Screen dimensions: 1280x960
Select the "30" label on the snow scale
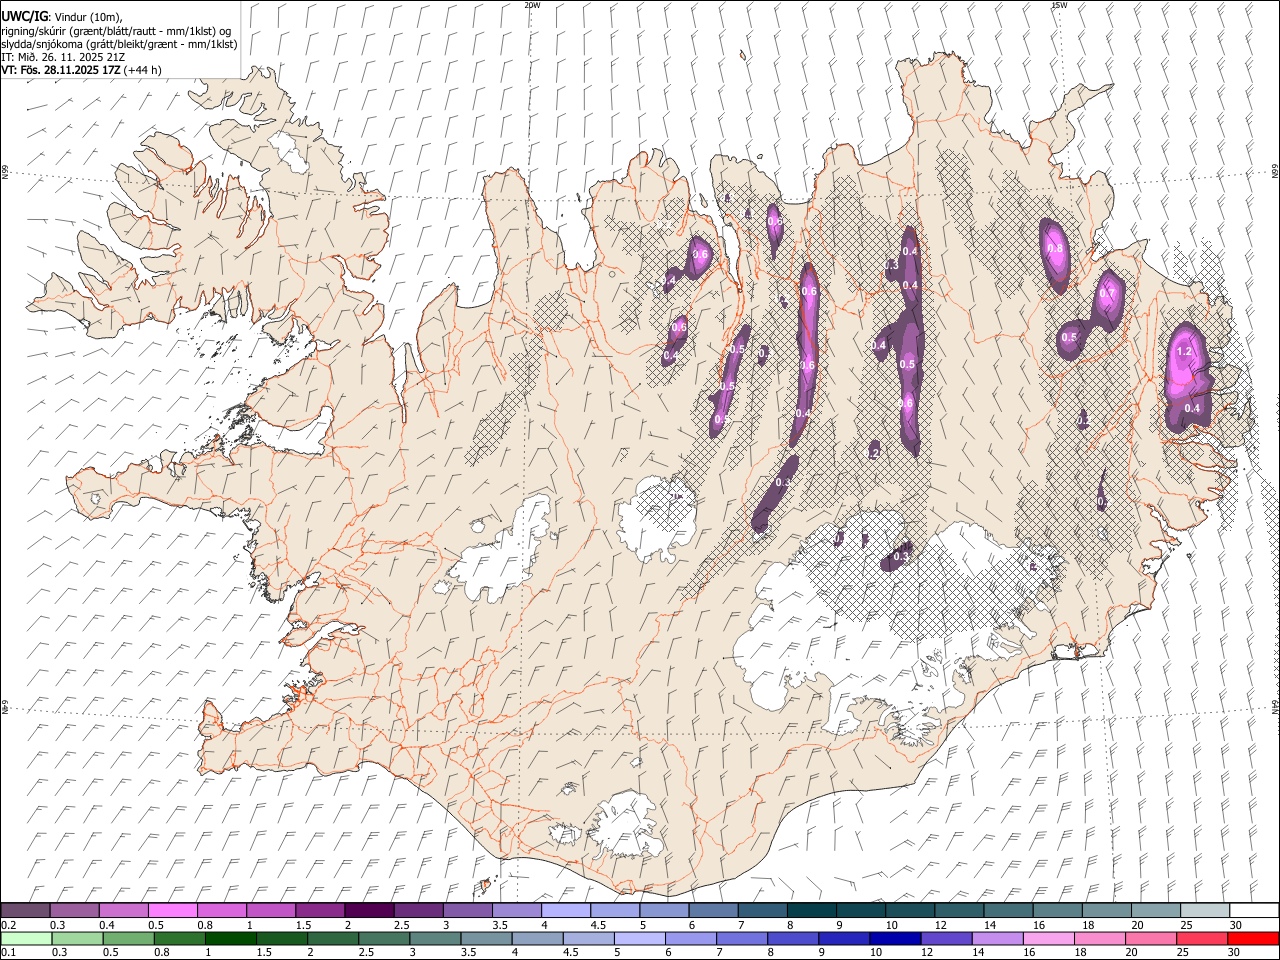tap(1236, 924)
